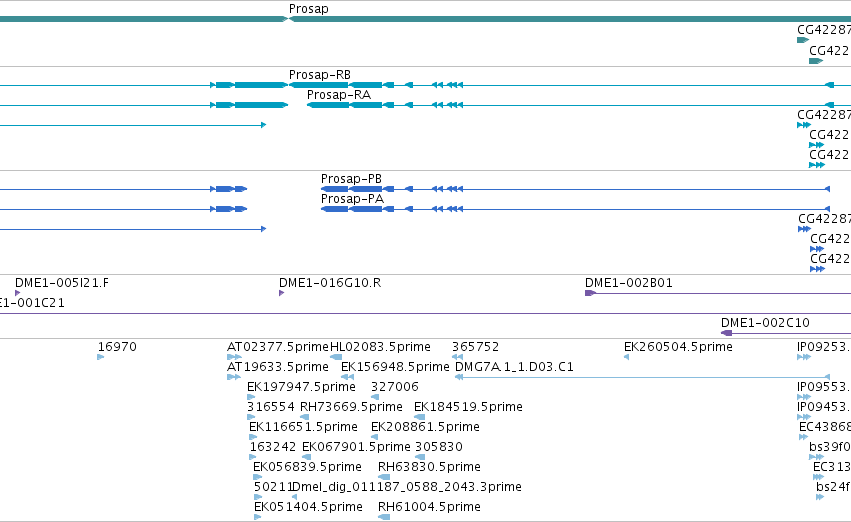Viewport: 851px width, 522px height.
Task: Select the 316554 feature label
Action: (x=271, y=406)
